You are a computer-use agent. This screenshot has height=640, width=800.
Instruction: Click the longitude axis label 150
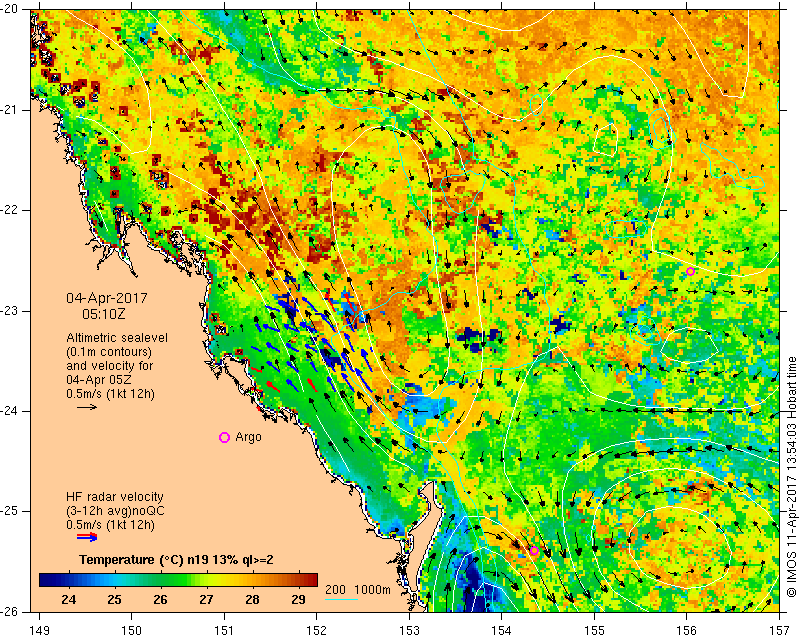click(x=132, y=630)
